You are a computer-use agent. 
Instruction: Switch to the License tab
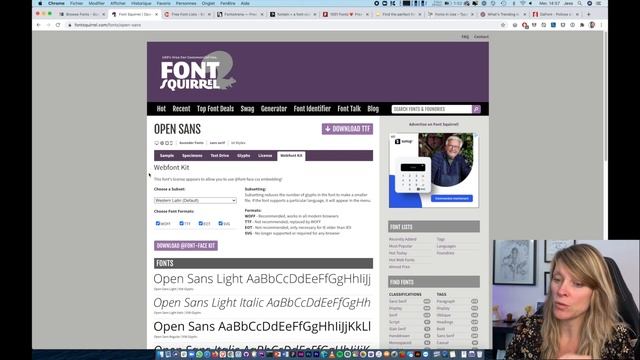tap(265, 156)
